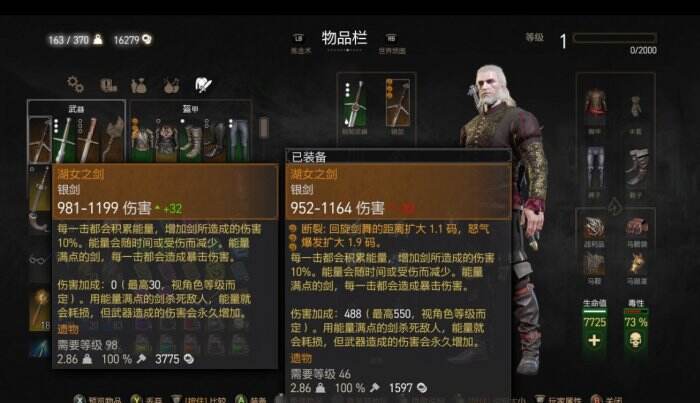Switch to the potions and bags filter

coord(139,85)
